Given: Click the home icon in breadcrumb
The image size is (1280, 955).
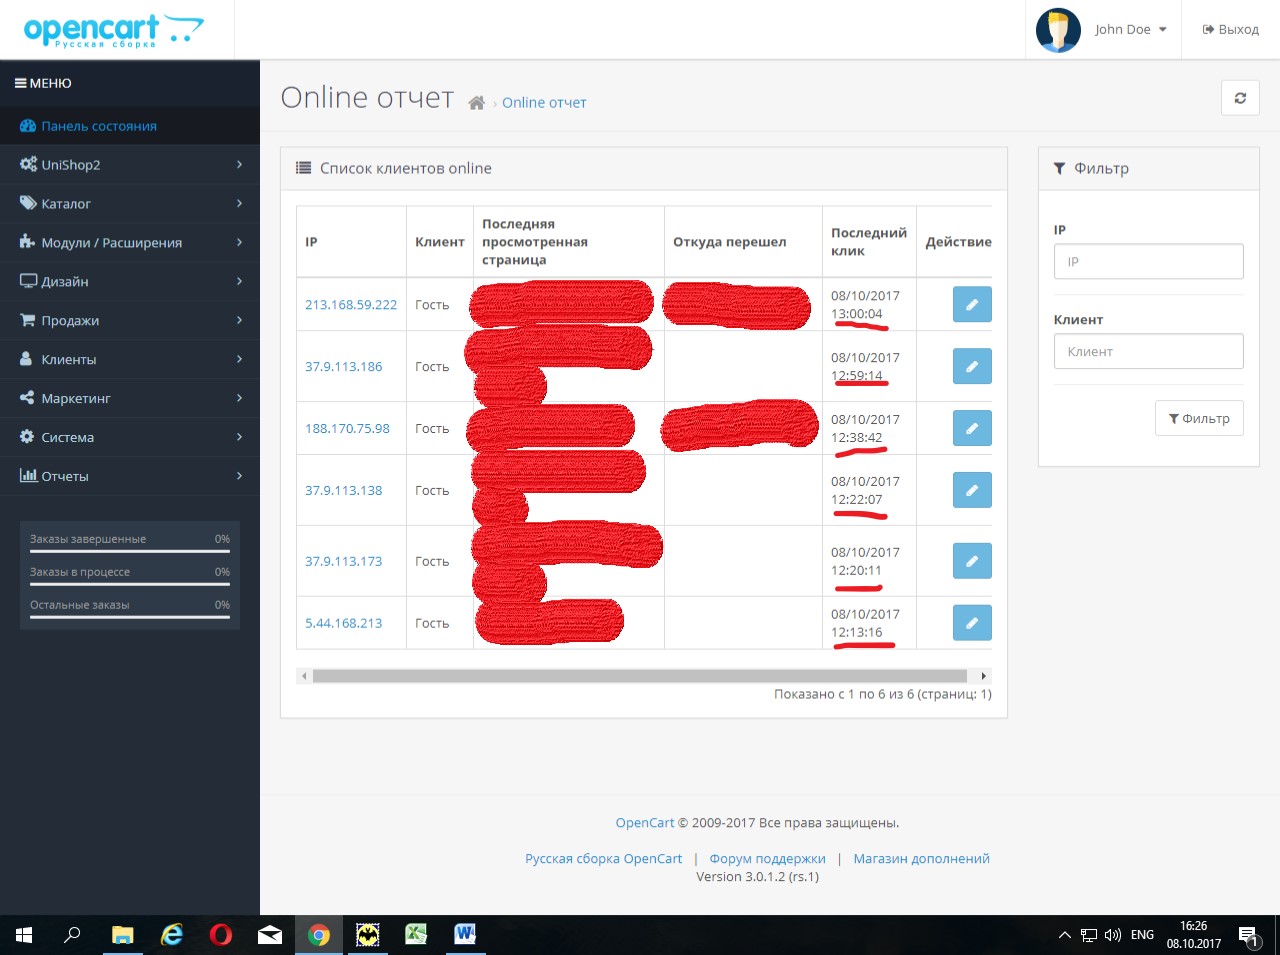Looking at the screenshot, I should coord(477,103).
